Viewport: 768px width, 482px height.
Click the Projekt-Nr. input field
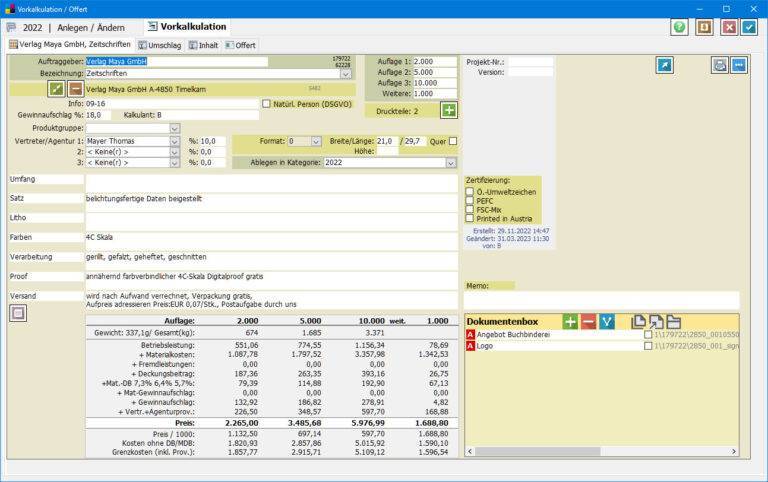click(530, 62)
